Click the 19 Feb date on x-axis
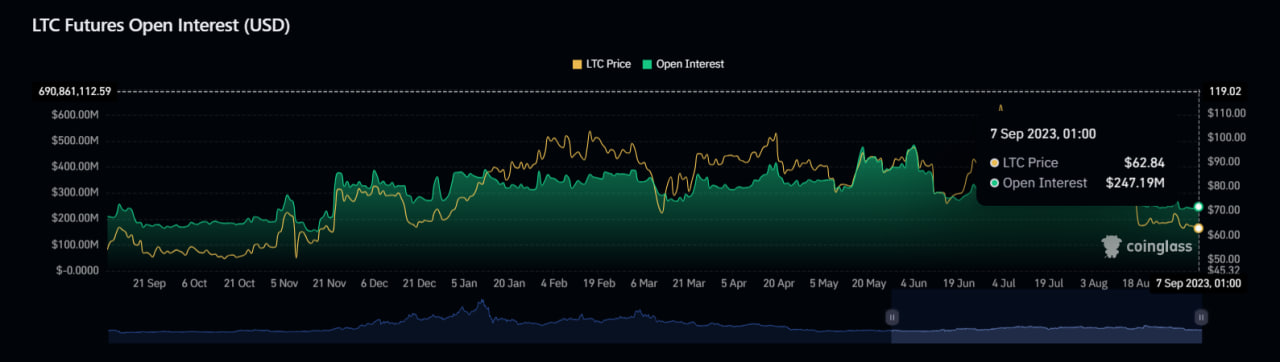 click(x=599, y=284)
